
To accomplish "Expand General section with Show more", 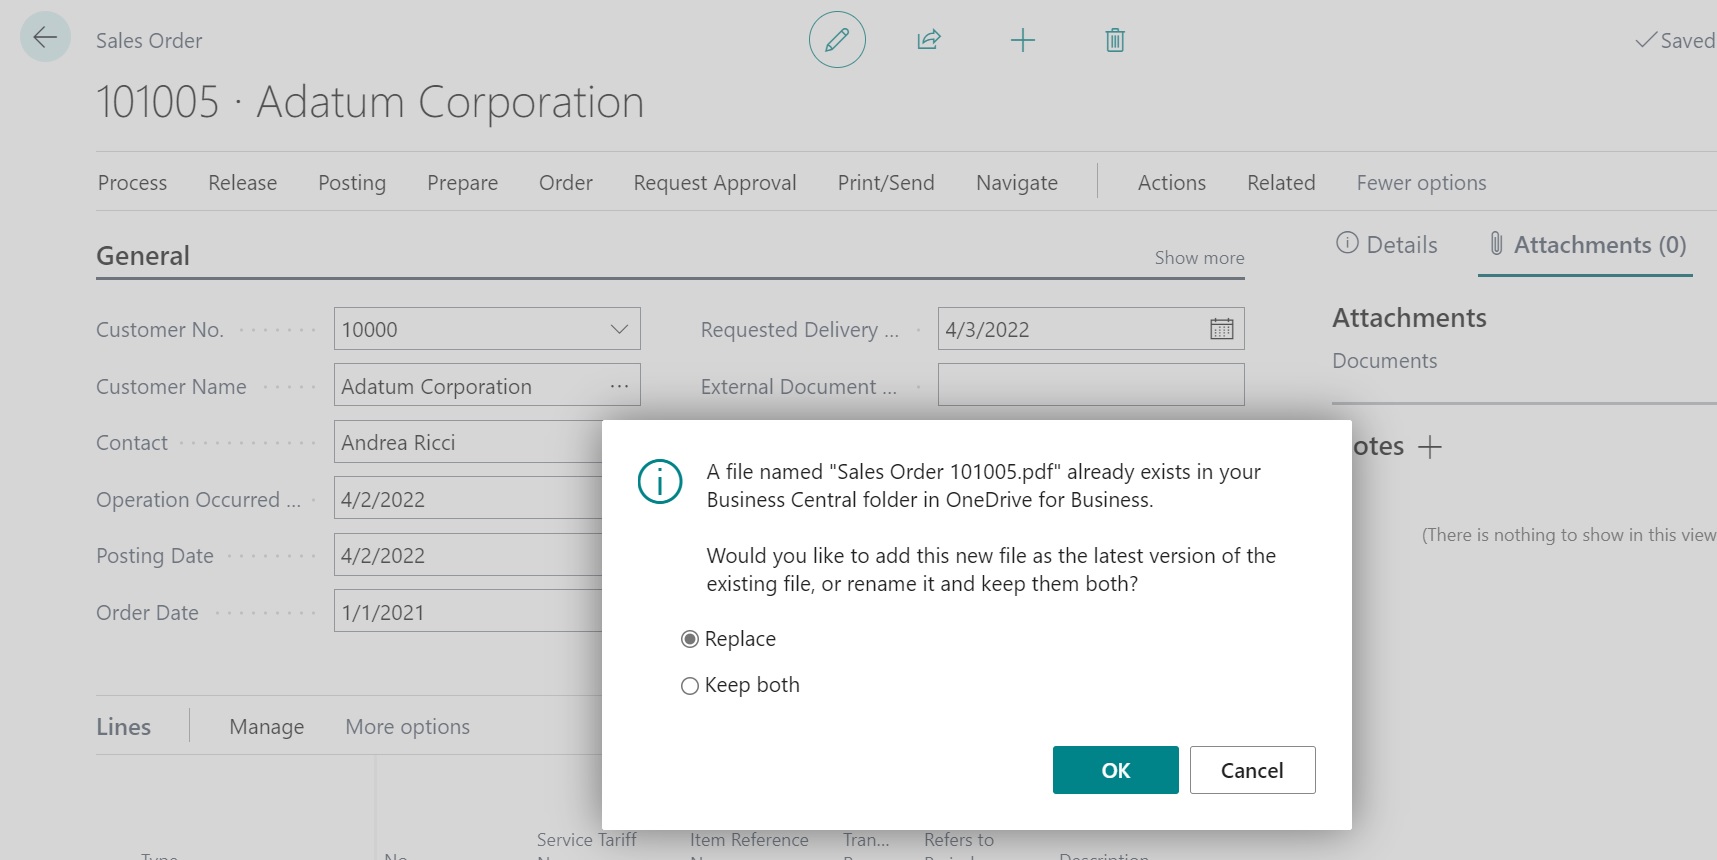I will point(1199,258).
